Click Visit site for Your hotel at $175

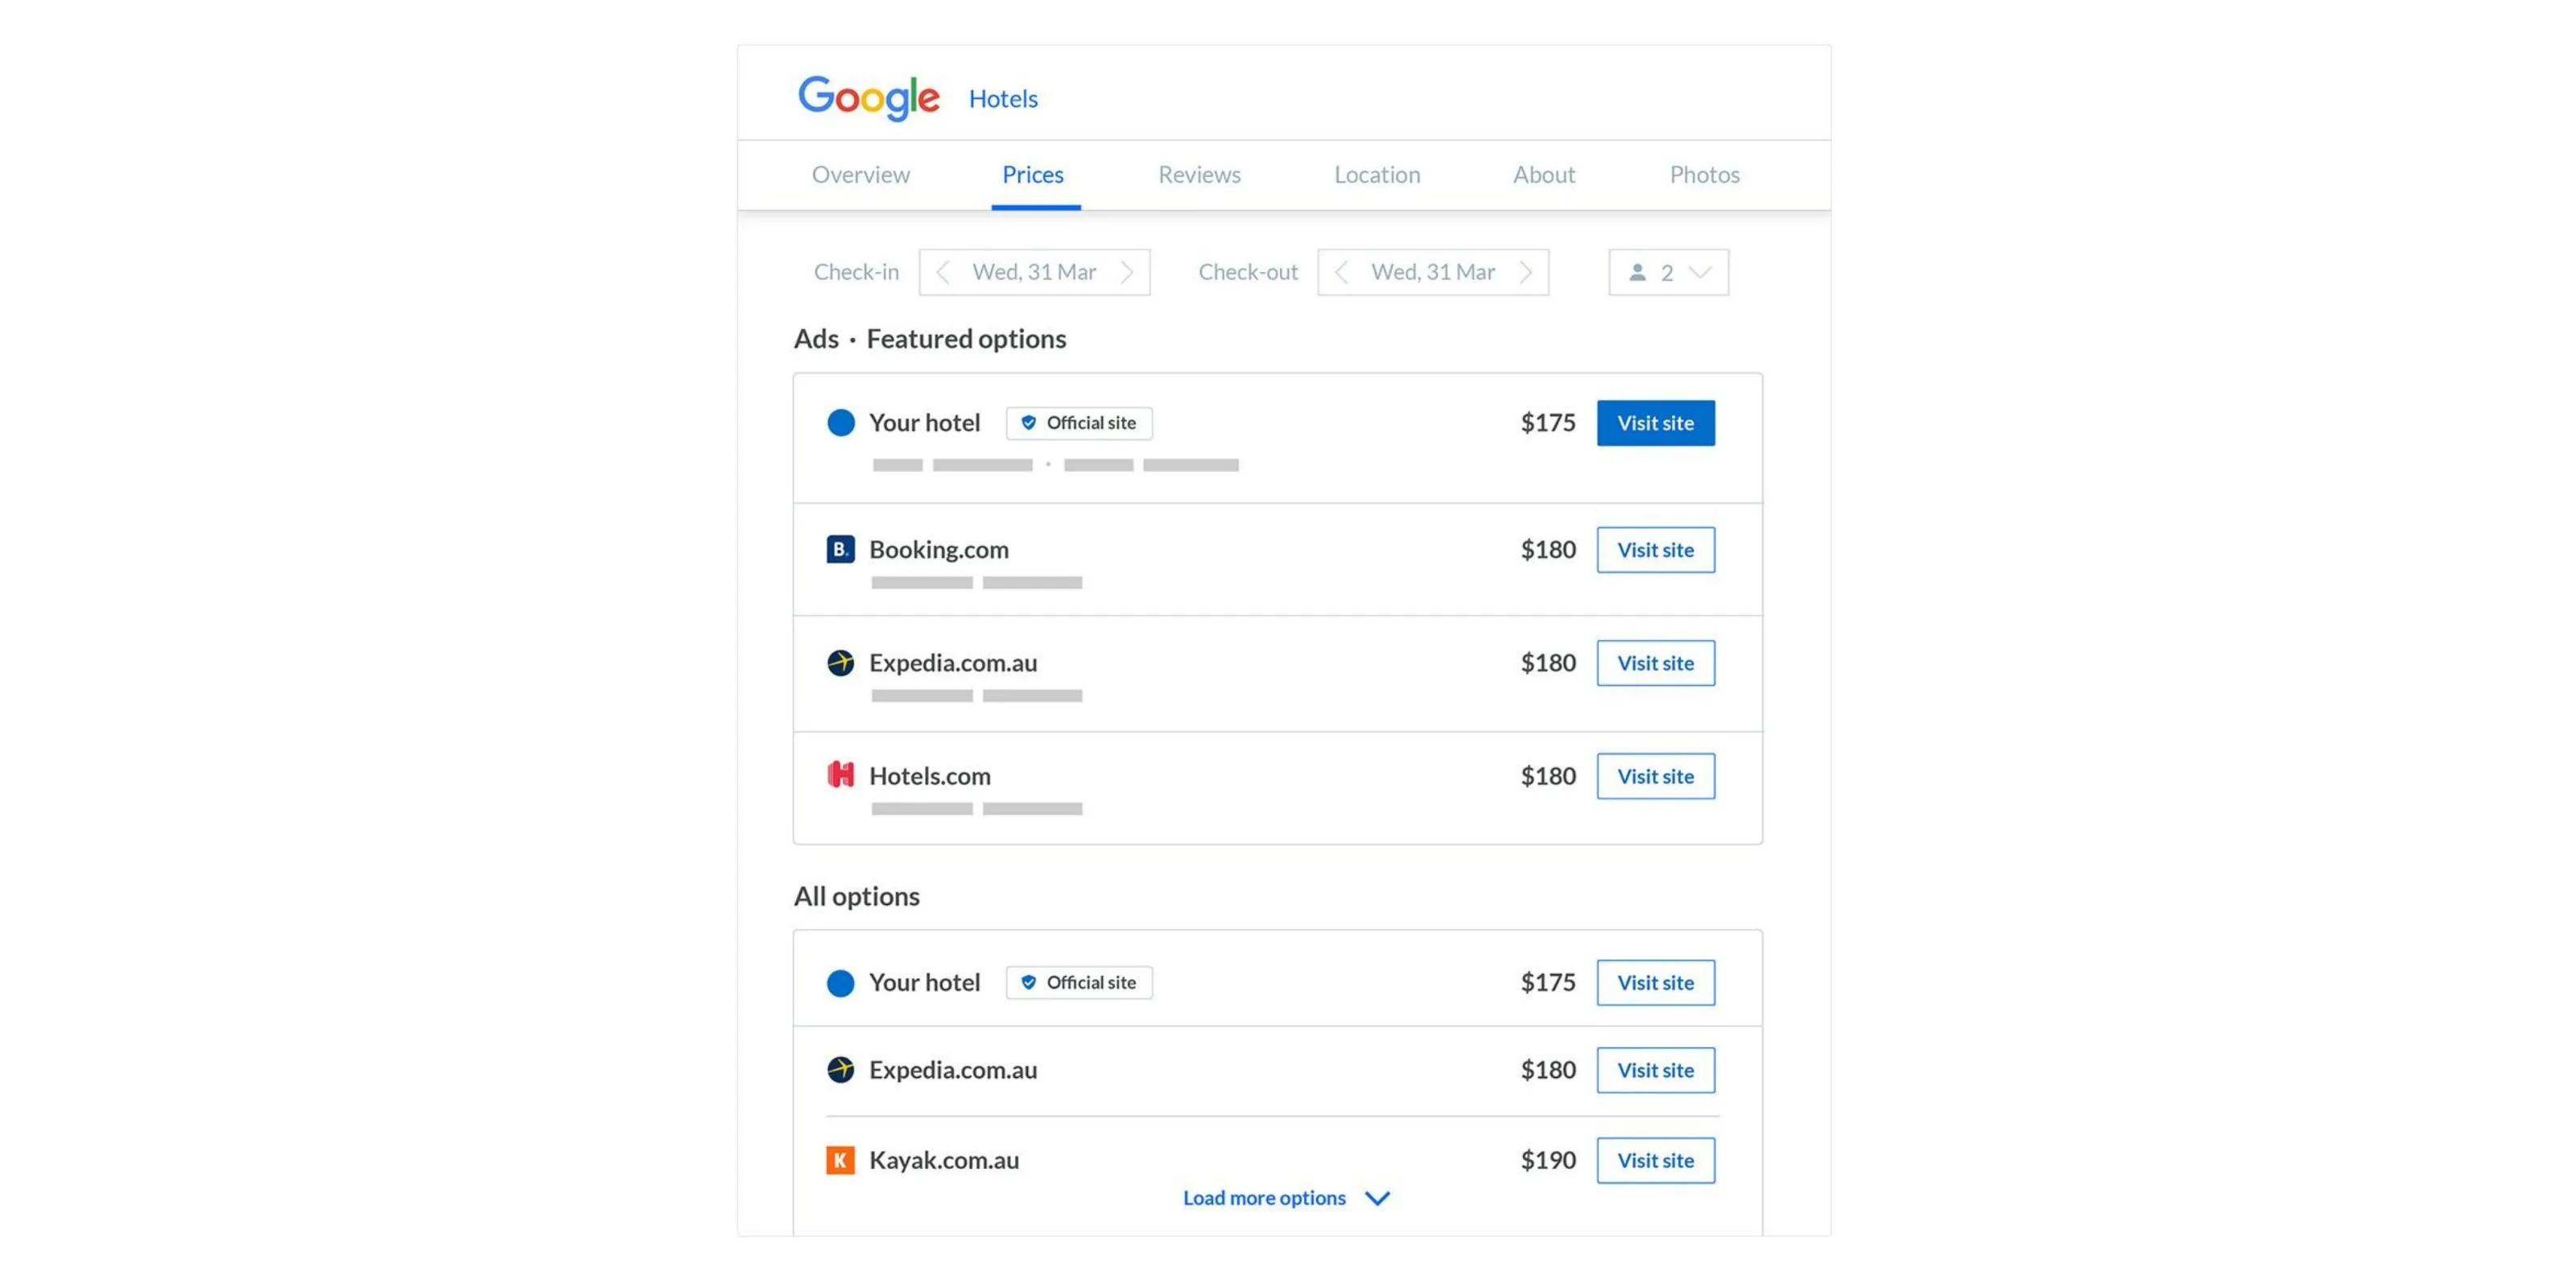tap(1655, 422)
